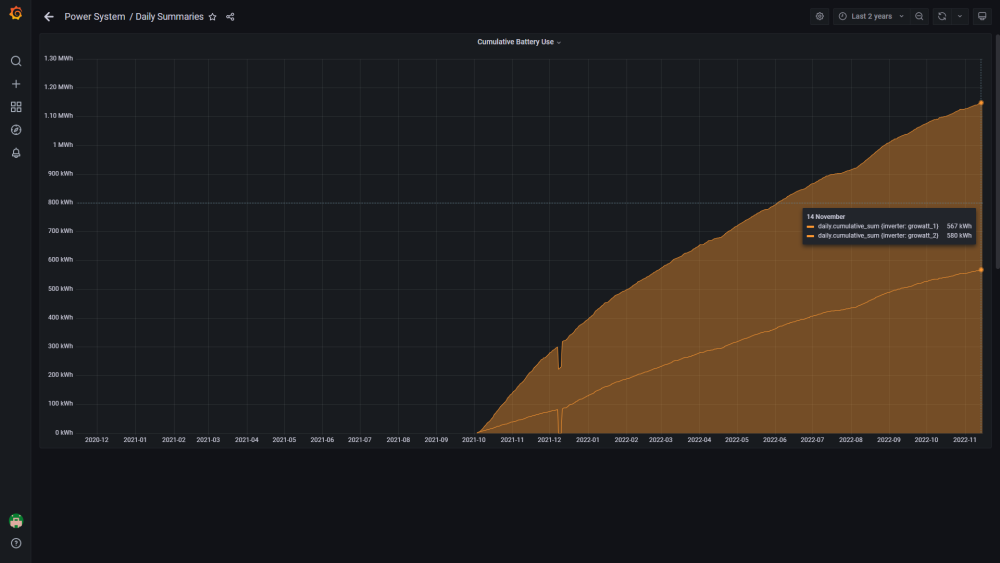Screen dimensions: 1000x563
Task: Open the Alerting bell icon
Action: [16, 153]
